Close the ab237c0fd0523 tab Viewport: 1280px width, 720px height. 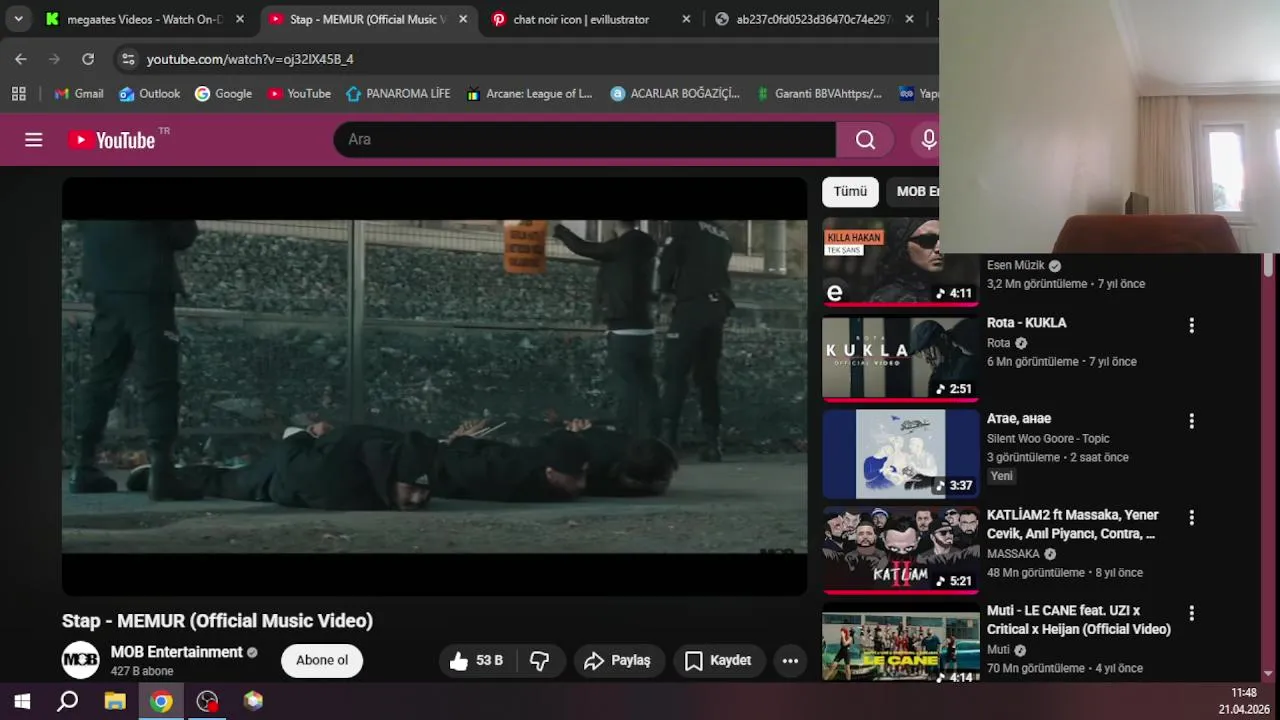(x=908, y=19)
